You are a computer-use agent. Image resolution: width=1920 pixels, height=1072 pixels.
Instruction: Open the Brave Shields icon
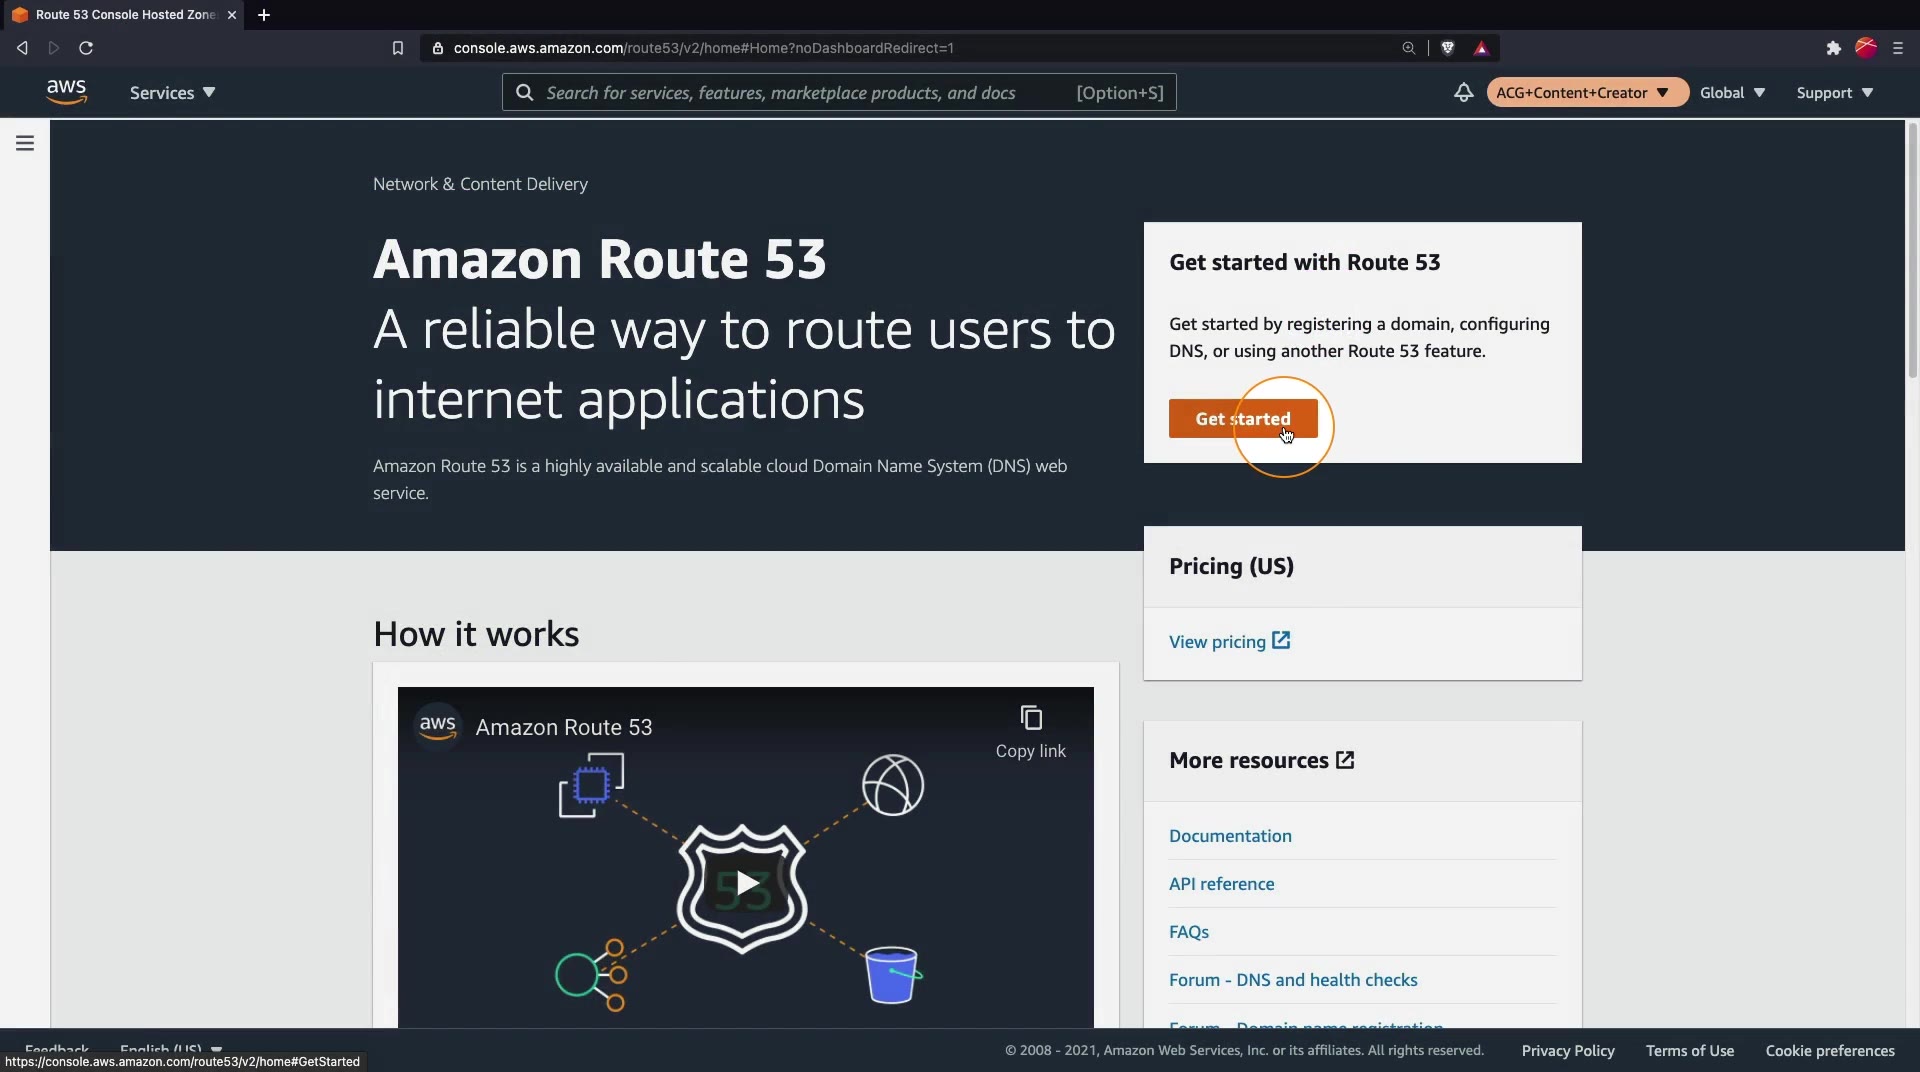coord(1447,48)
